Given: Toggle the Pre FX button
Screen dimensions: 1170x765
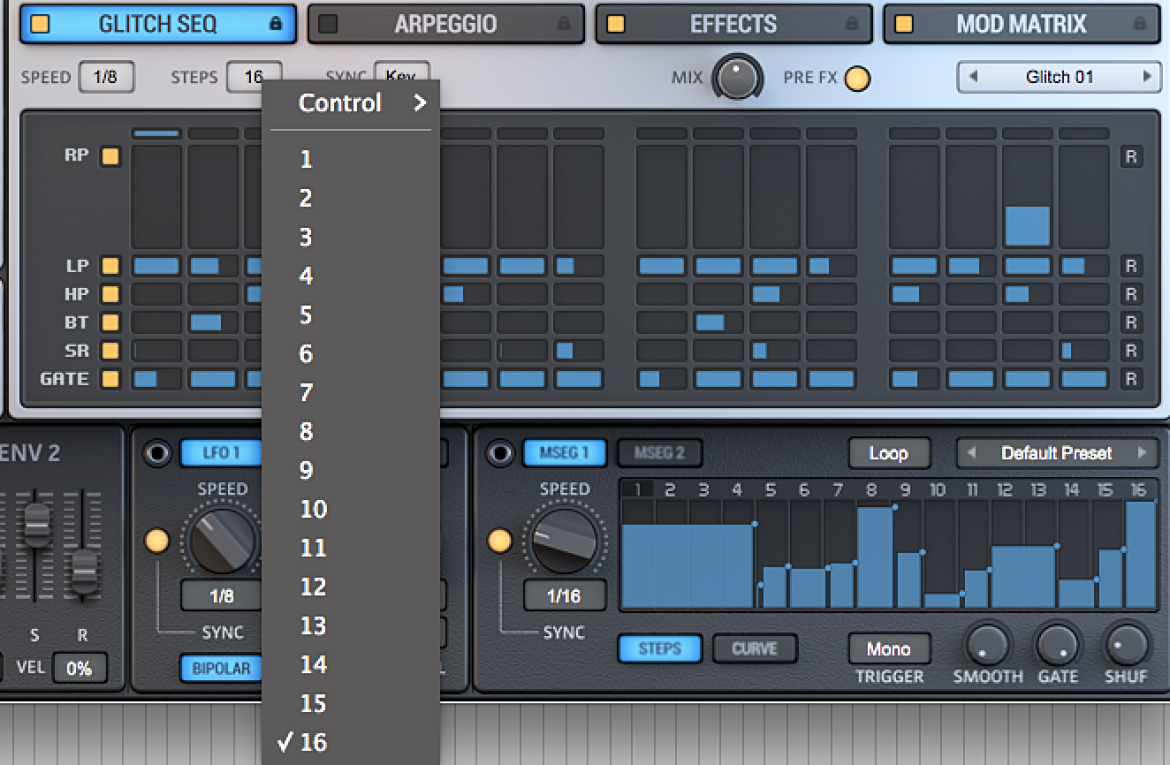Looking at the screenshot, I should 857,78.
